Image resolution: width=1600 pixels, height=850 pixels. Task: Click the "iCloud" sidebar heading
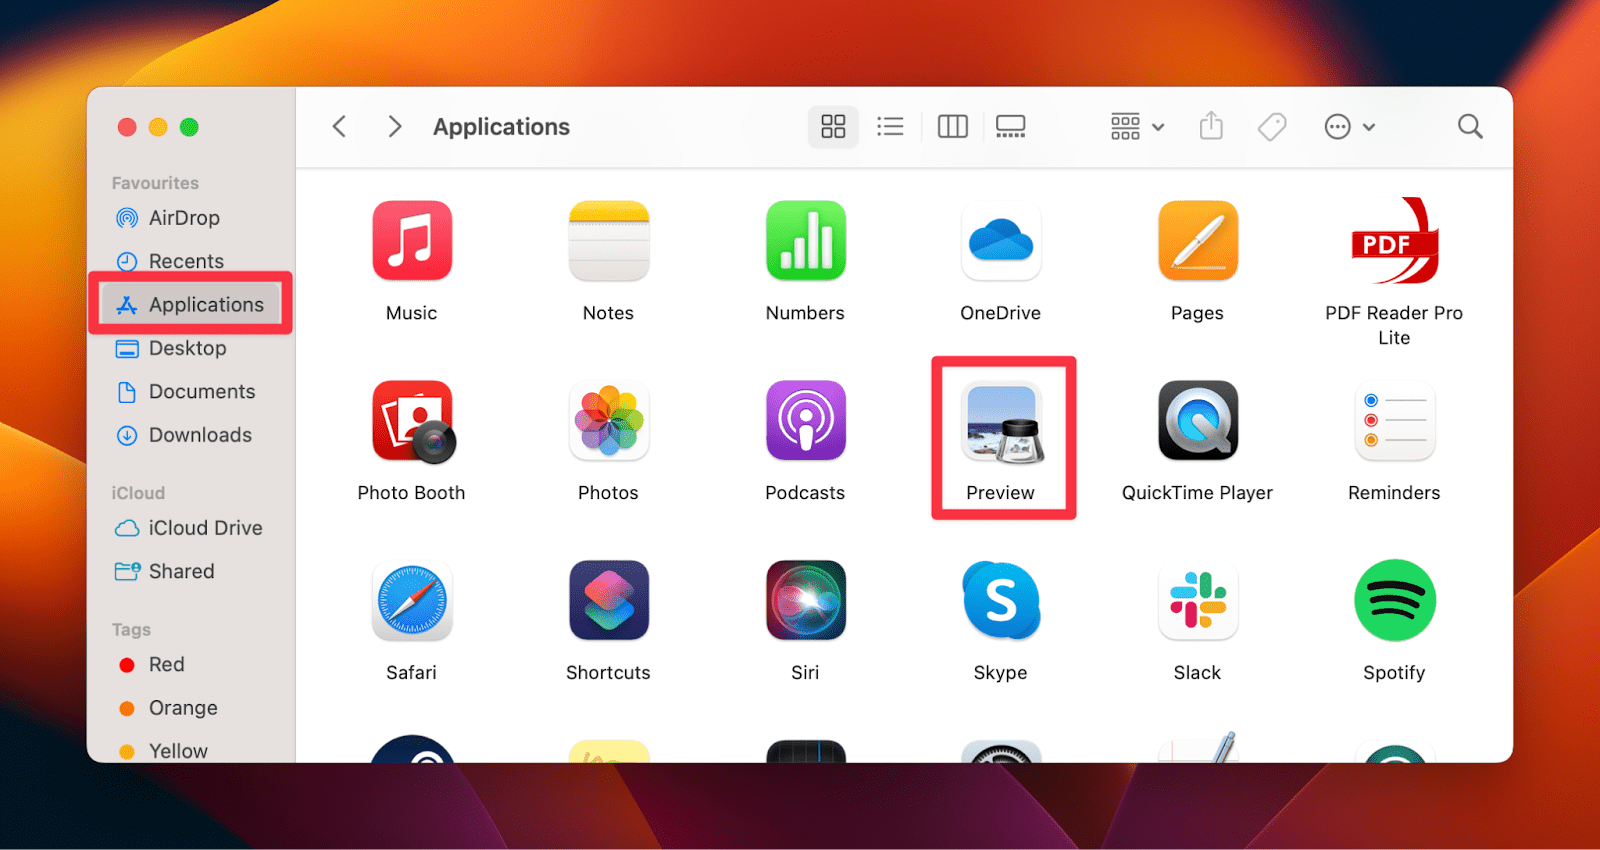click(x=138, y=493)
